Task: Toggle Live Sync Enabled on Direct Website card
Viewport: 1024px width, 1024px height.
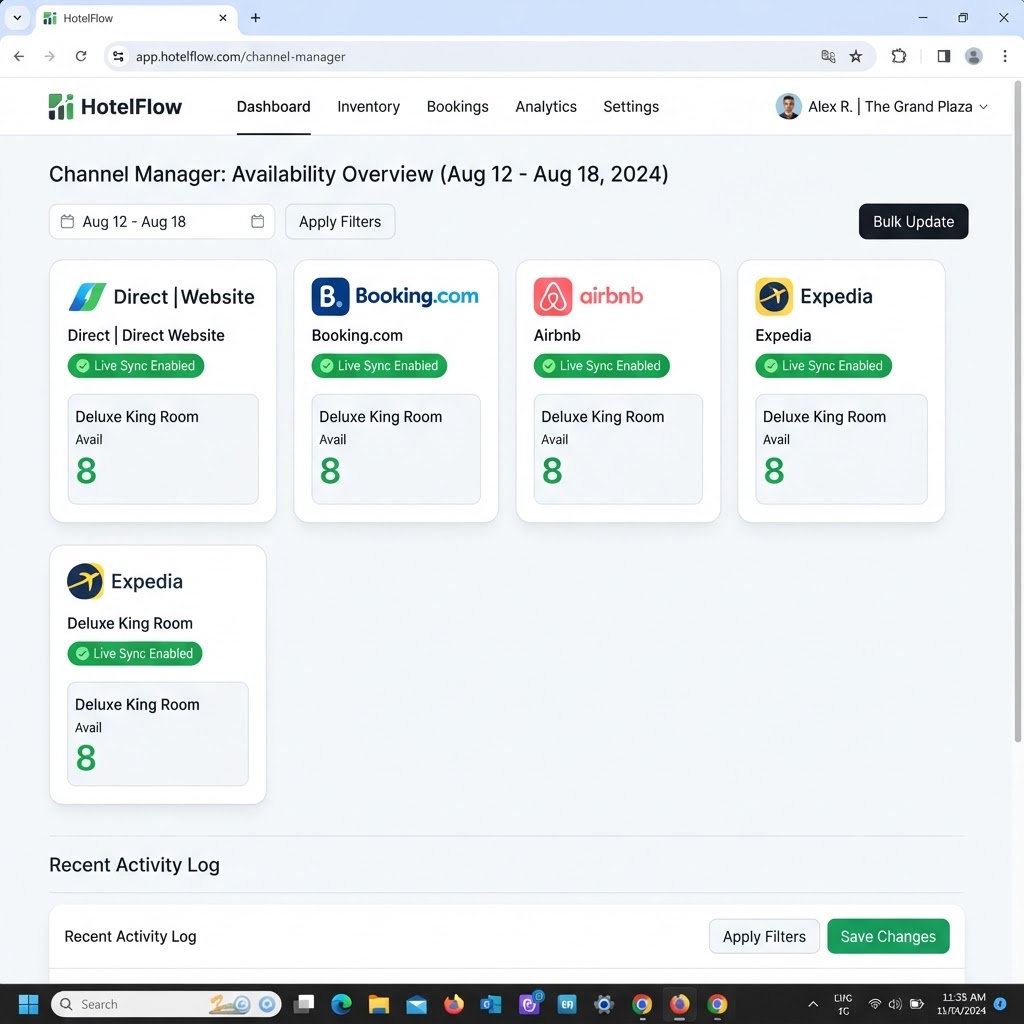Action: [x=136, y=366]
